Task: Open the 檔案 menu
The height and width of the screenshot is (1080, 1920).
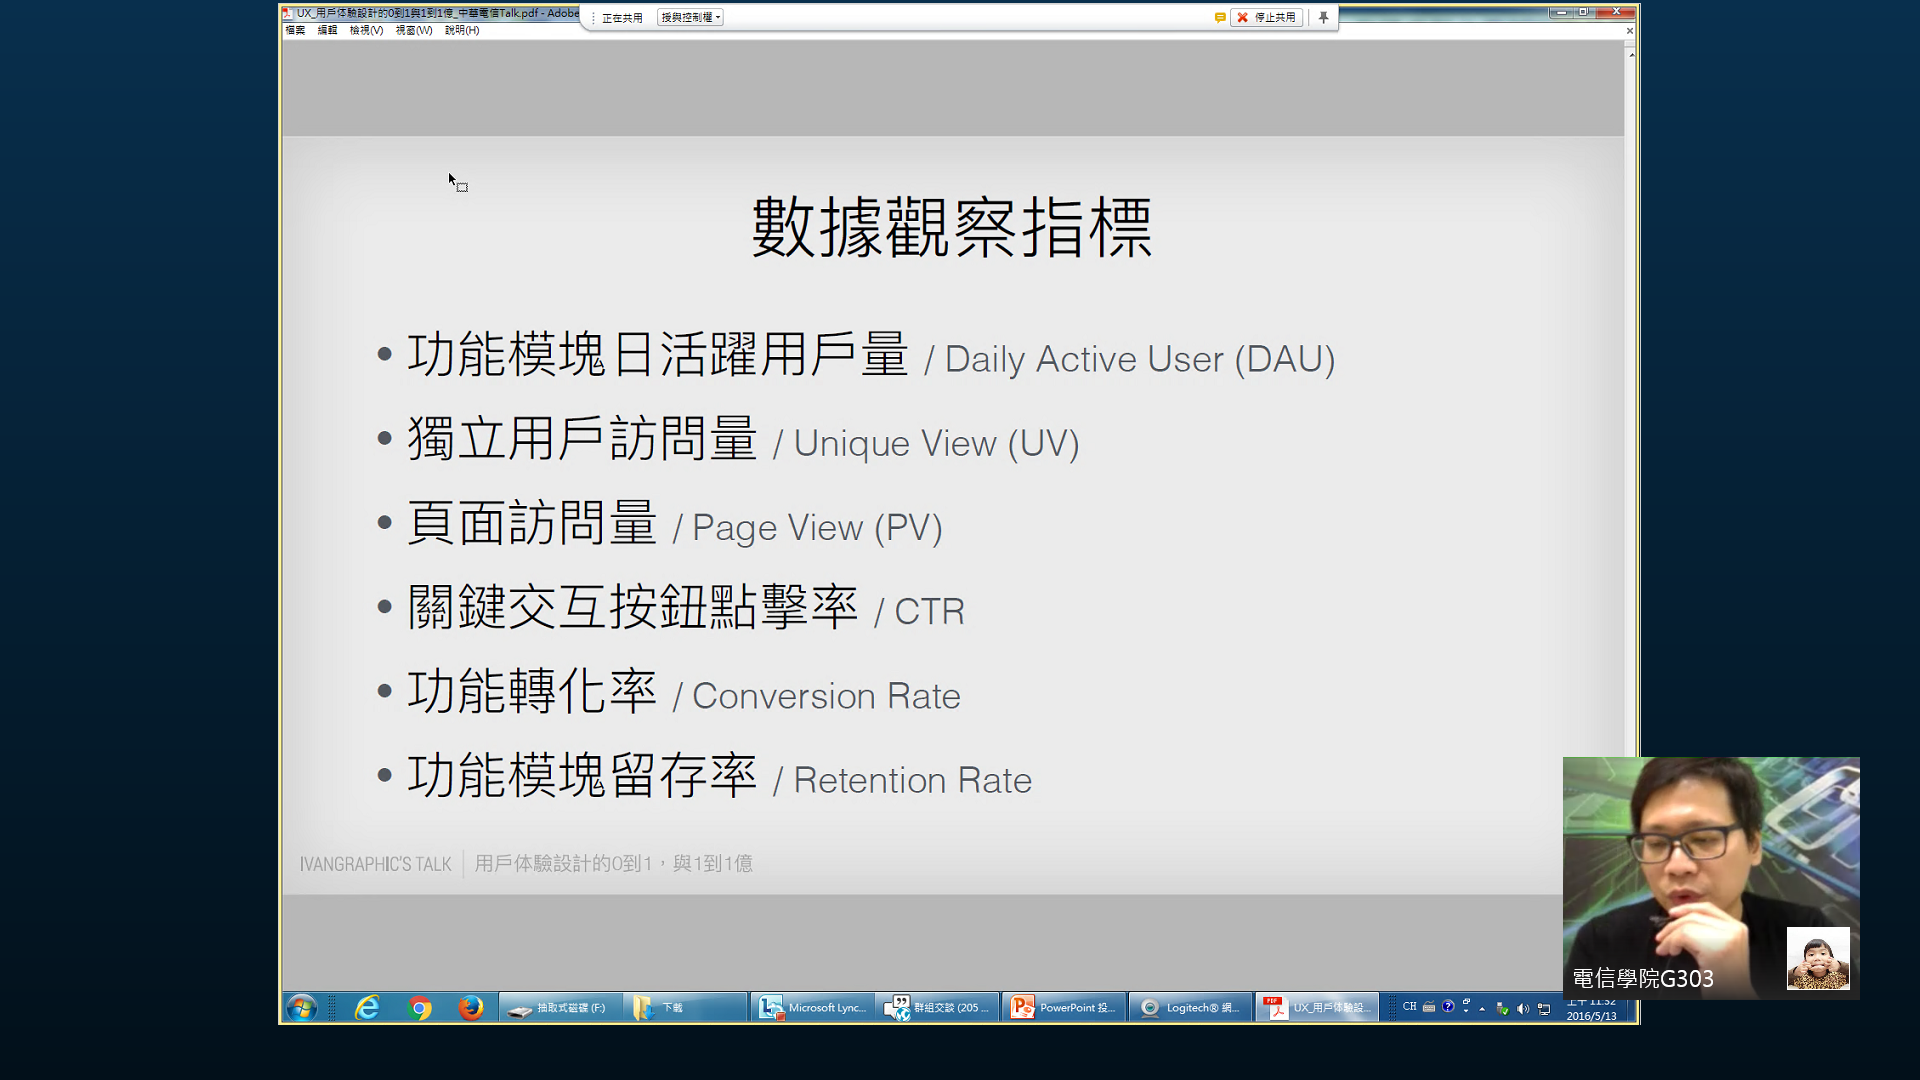Action: [x=295, y=30]
